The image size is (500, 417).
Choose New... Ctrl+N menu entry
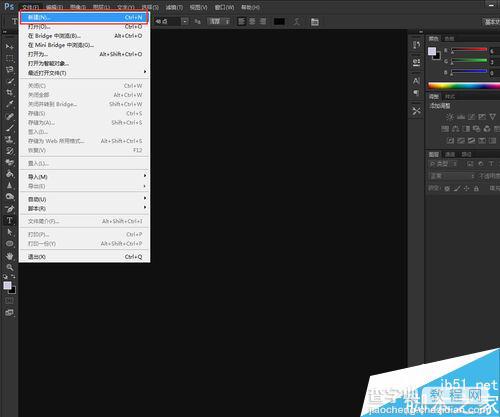click(x=84, y=17)
